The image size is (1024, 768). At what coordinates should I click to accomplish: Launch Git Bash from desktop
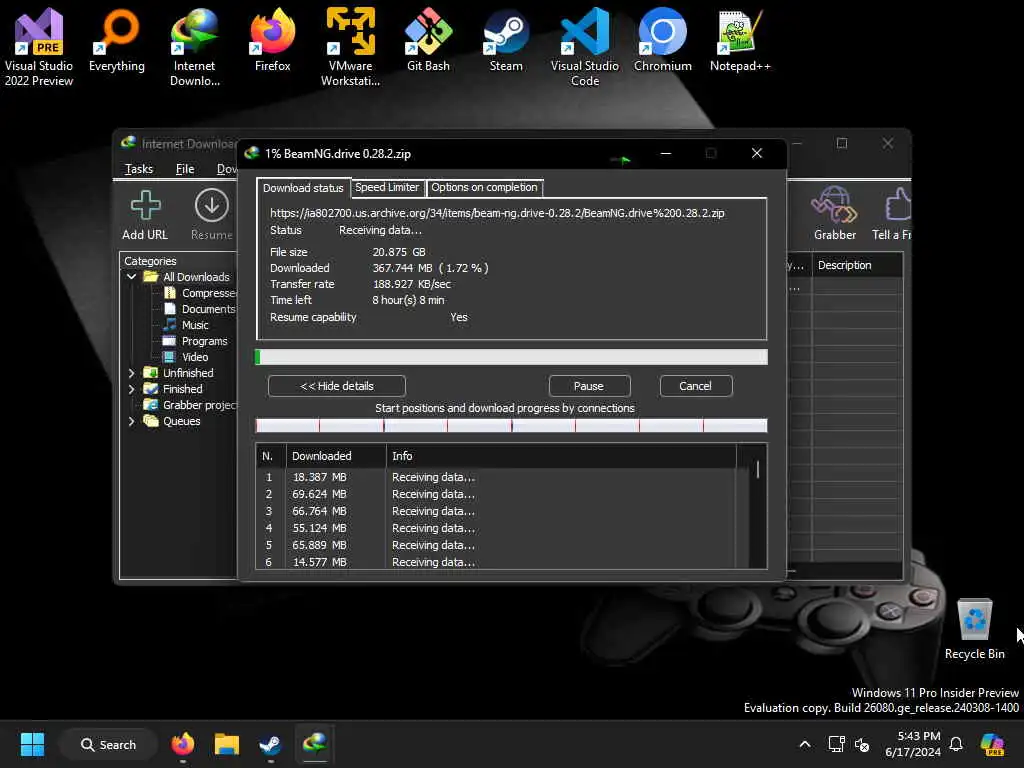point(428,40)
